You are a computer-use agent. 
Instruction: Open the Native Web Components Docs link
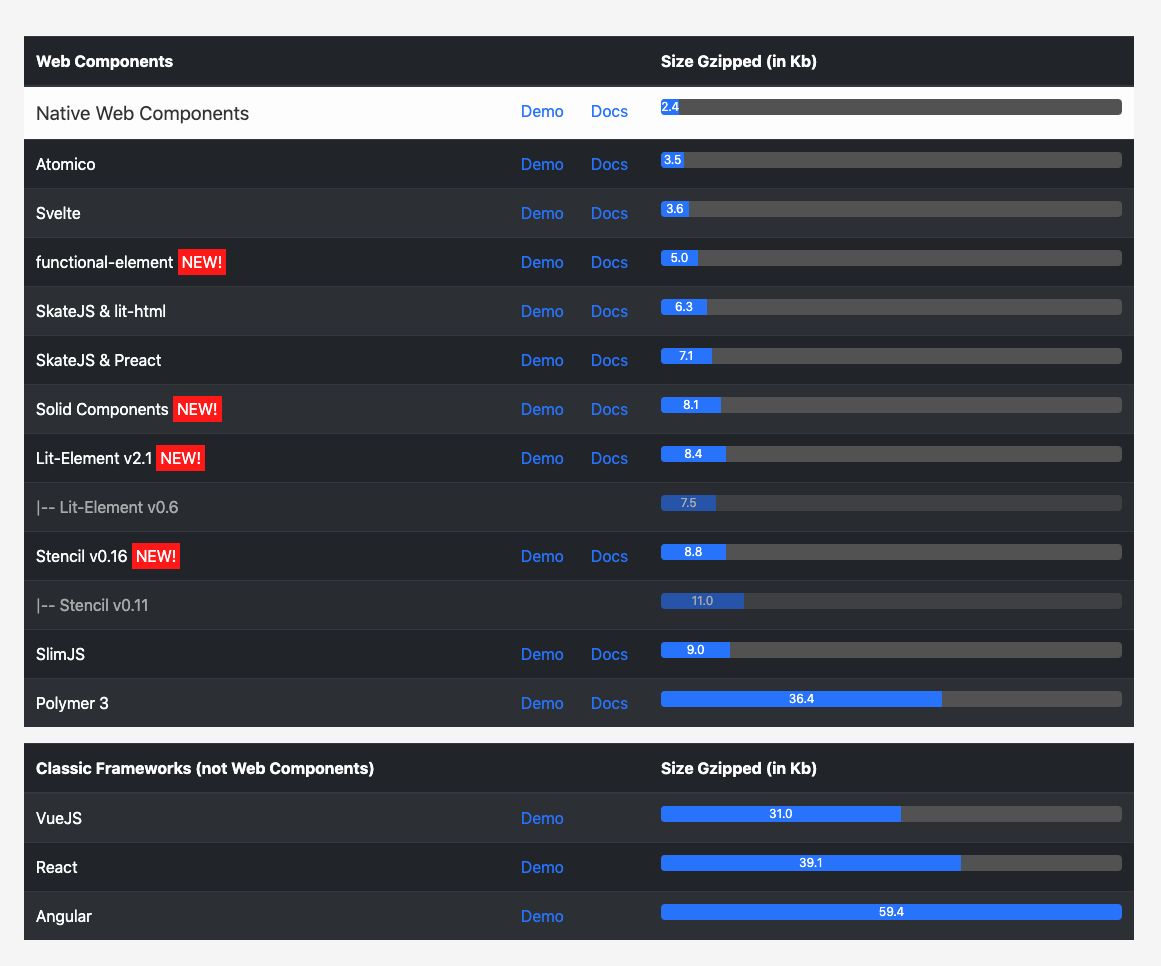pyautogui.click(x=609, y=112)
